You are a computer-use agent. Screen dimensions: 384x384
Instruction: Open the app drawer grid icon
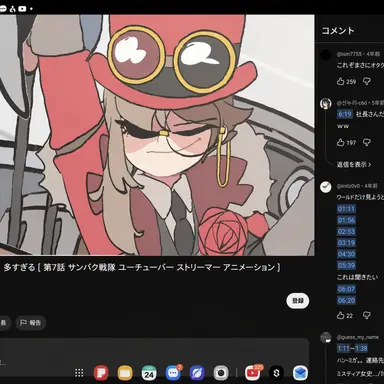[79, 373]
